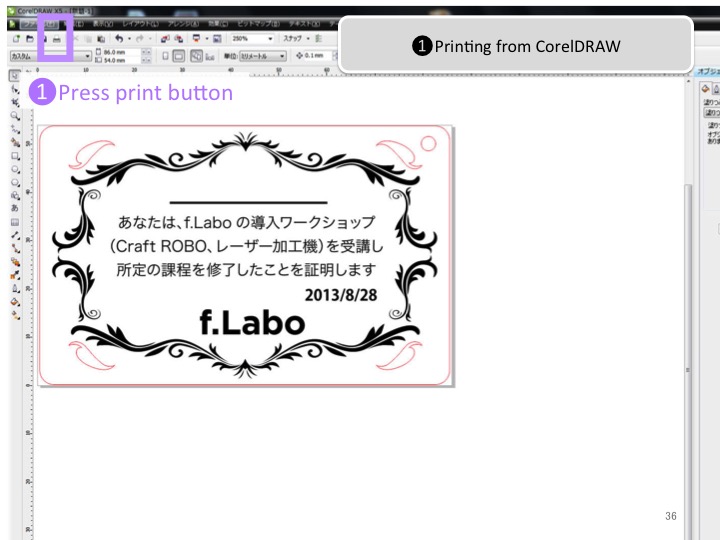Click the Export icon in the toolbar
This screenshot has width=720, height=540.
click(x=179, y=39)
